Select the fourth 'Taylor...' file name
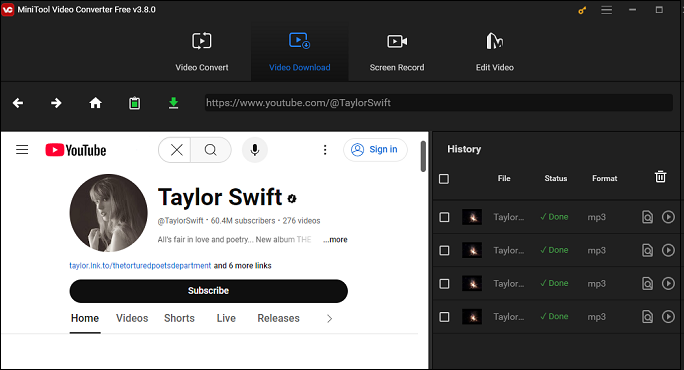 coord(509,317)
